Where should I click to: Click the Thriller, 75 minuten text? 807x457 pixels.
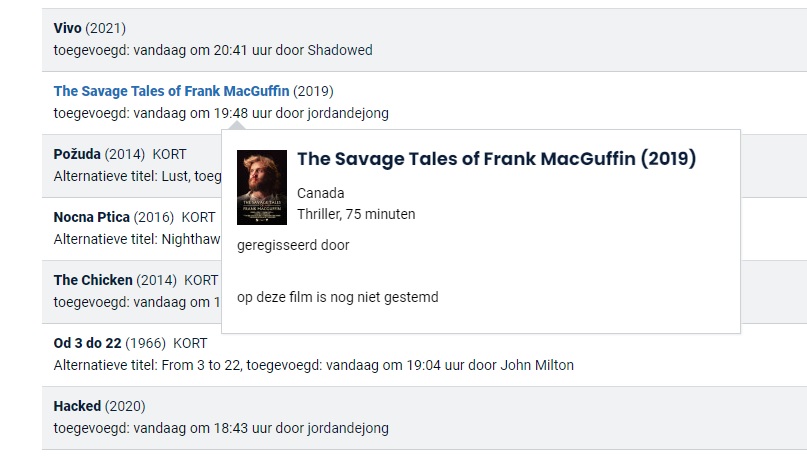356,214
